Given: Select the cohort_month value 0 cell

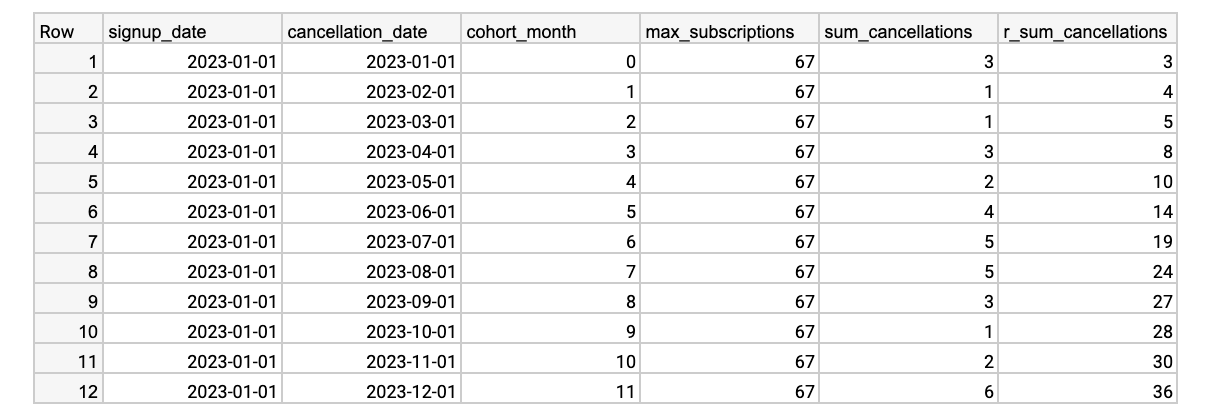Looking at the screenshot, I should pyautogui.click(x=550, y=62).
